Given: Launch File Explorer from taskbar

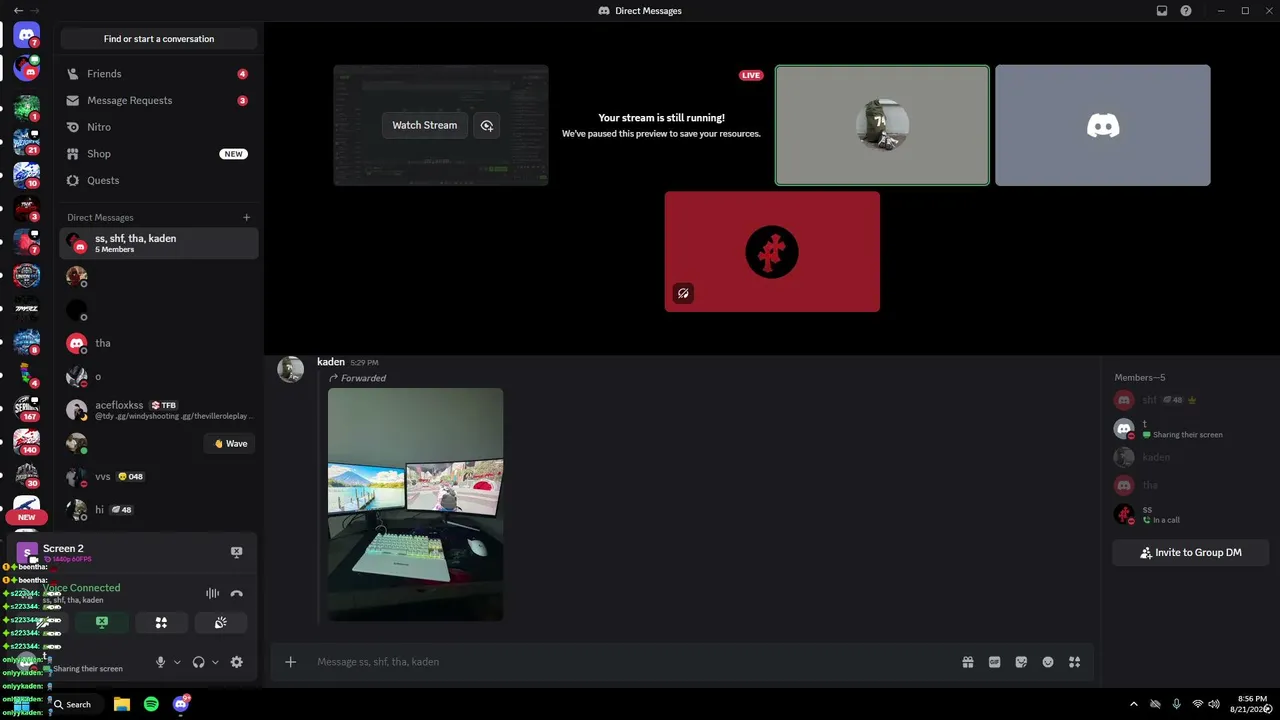Looking at the screenshot, I should tap(122, 704).
